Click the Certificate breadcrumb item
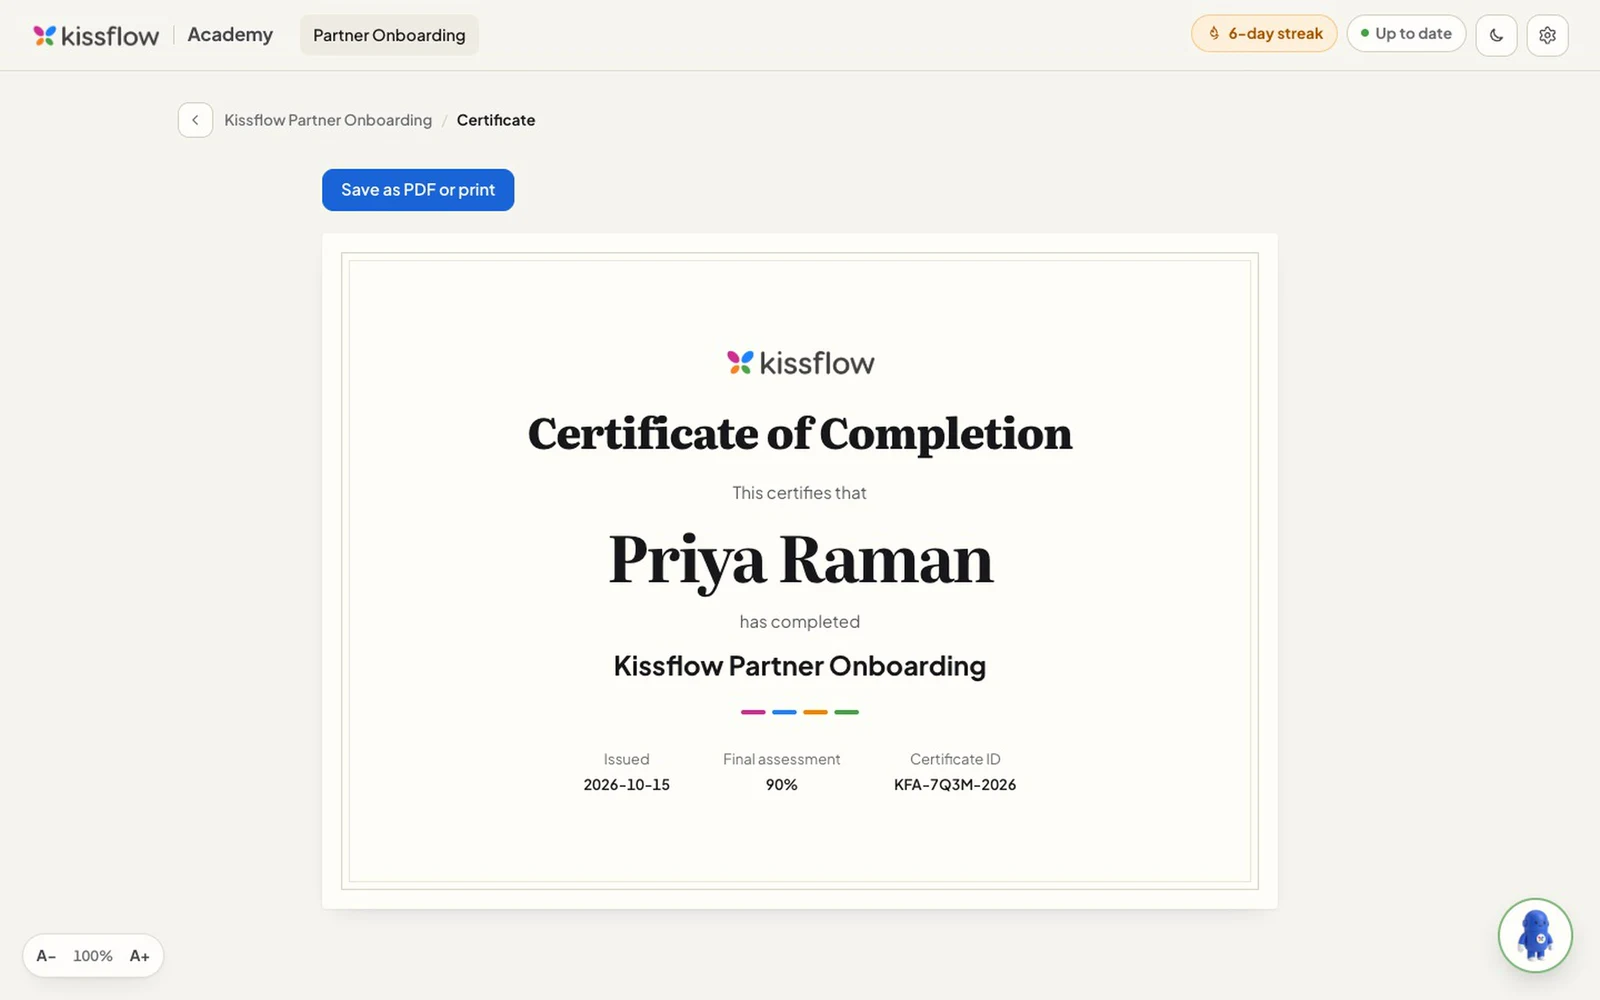Image resolution: width=1600 pixels, height=1000 pixels. (496, 120)
